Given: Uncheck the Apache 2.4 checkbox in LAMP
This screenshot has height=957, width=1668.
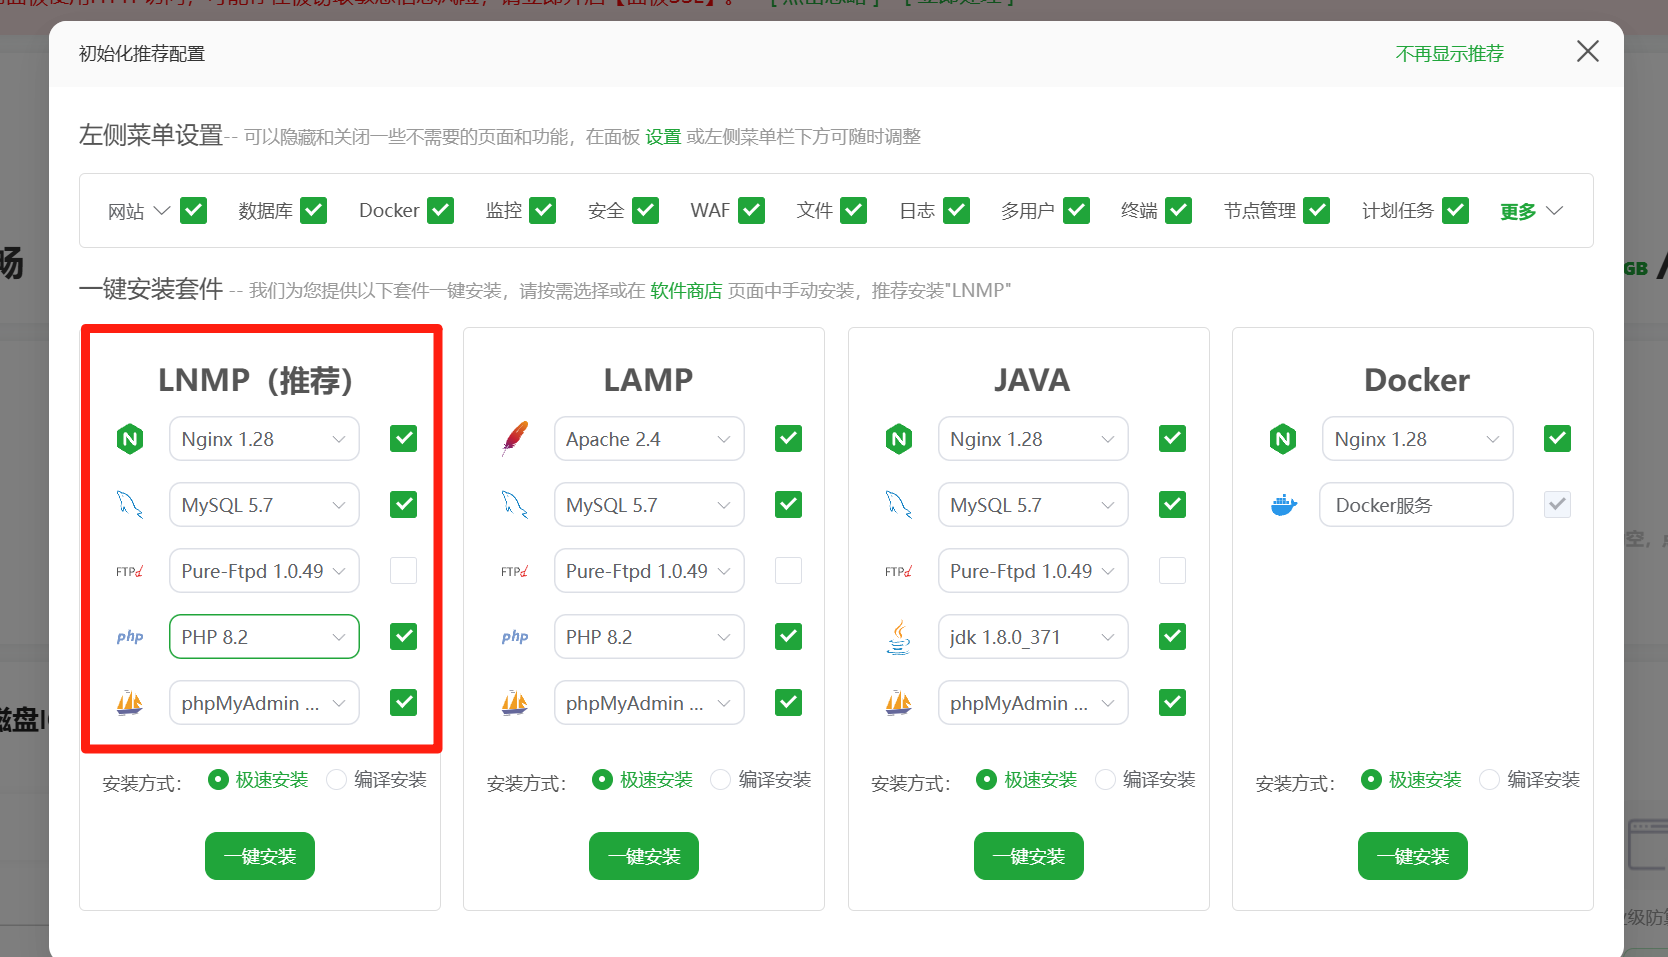Looking at the screenshot, I should [x=788, y=439].
